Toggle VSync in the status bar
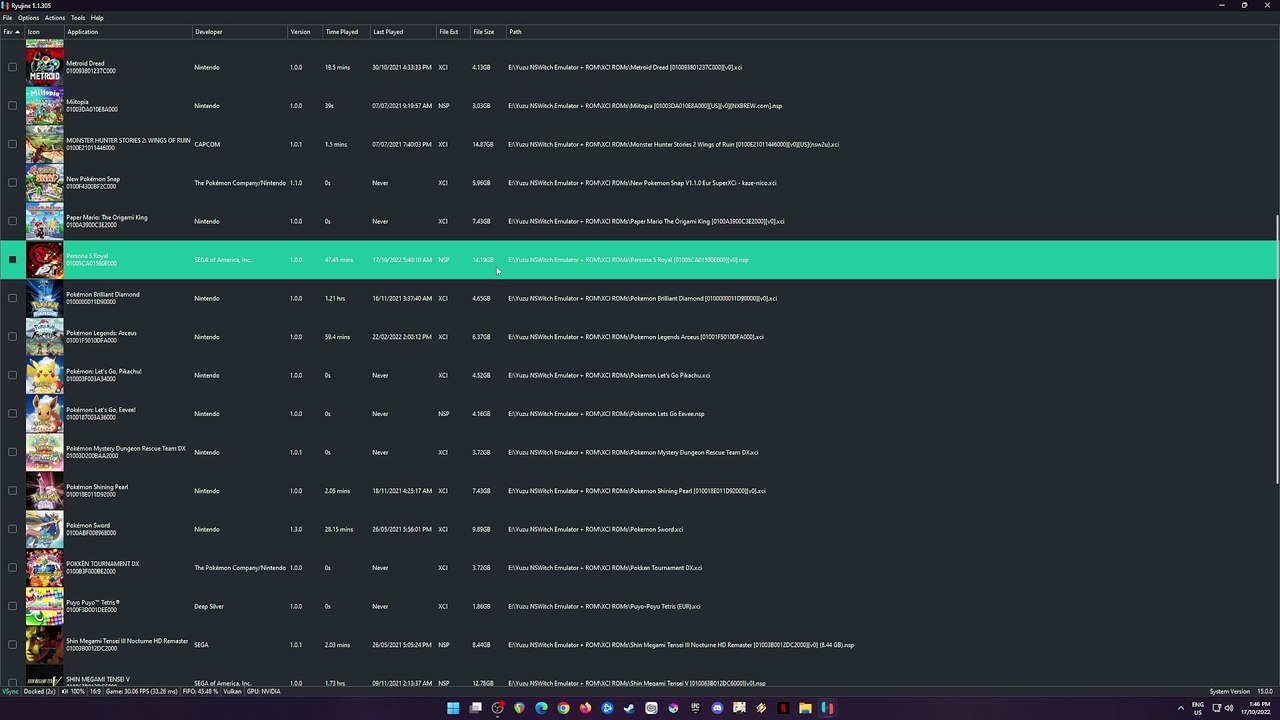The width and height of the screenshot is (1280, 720). coord(10,691)
